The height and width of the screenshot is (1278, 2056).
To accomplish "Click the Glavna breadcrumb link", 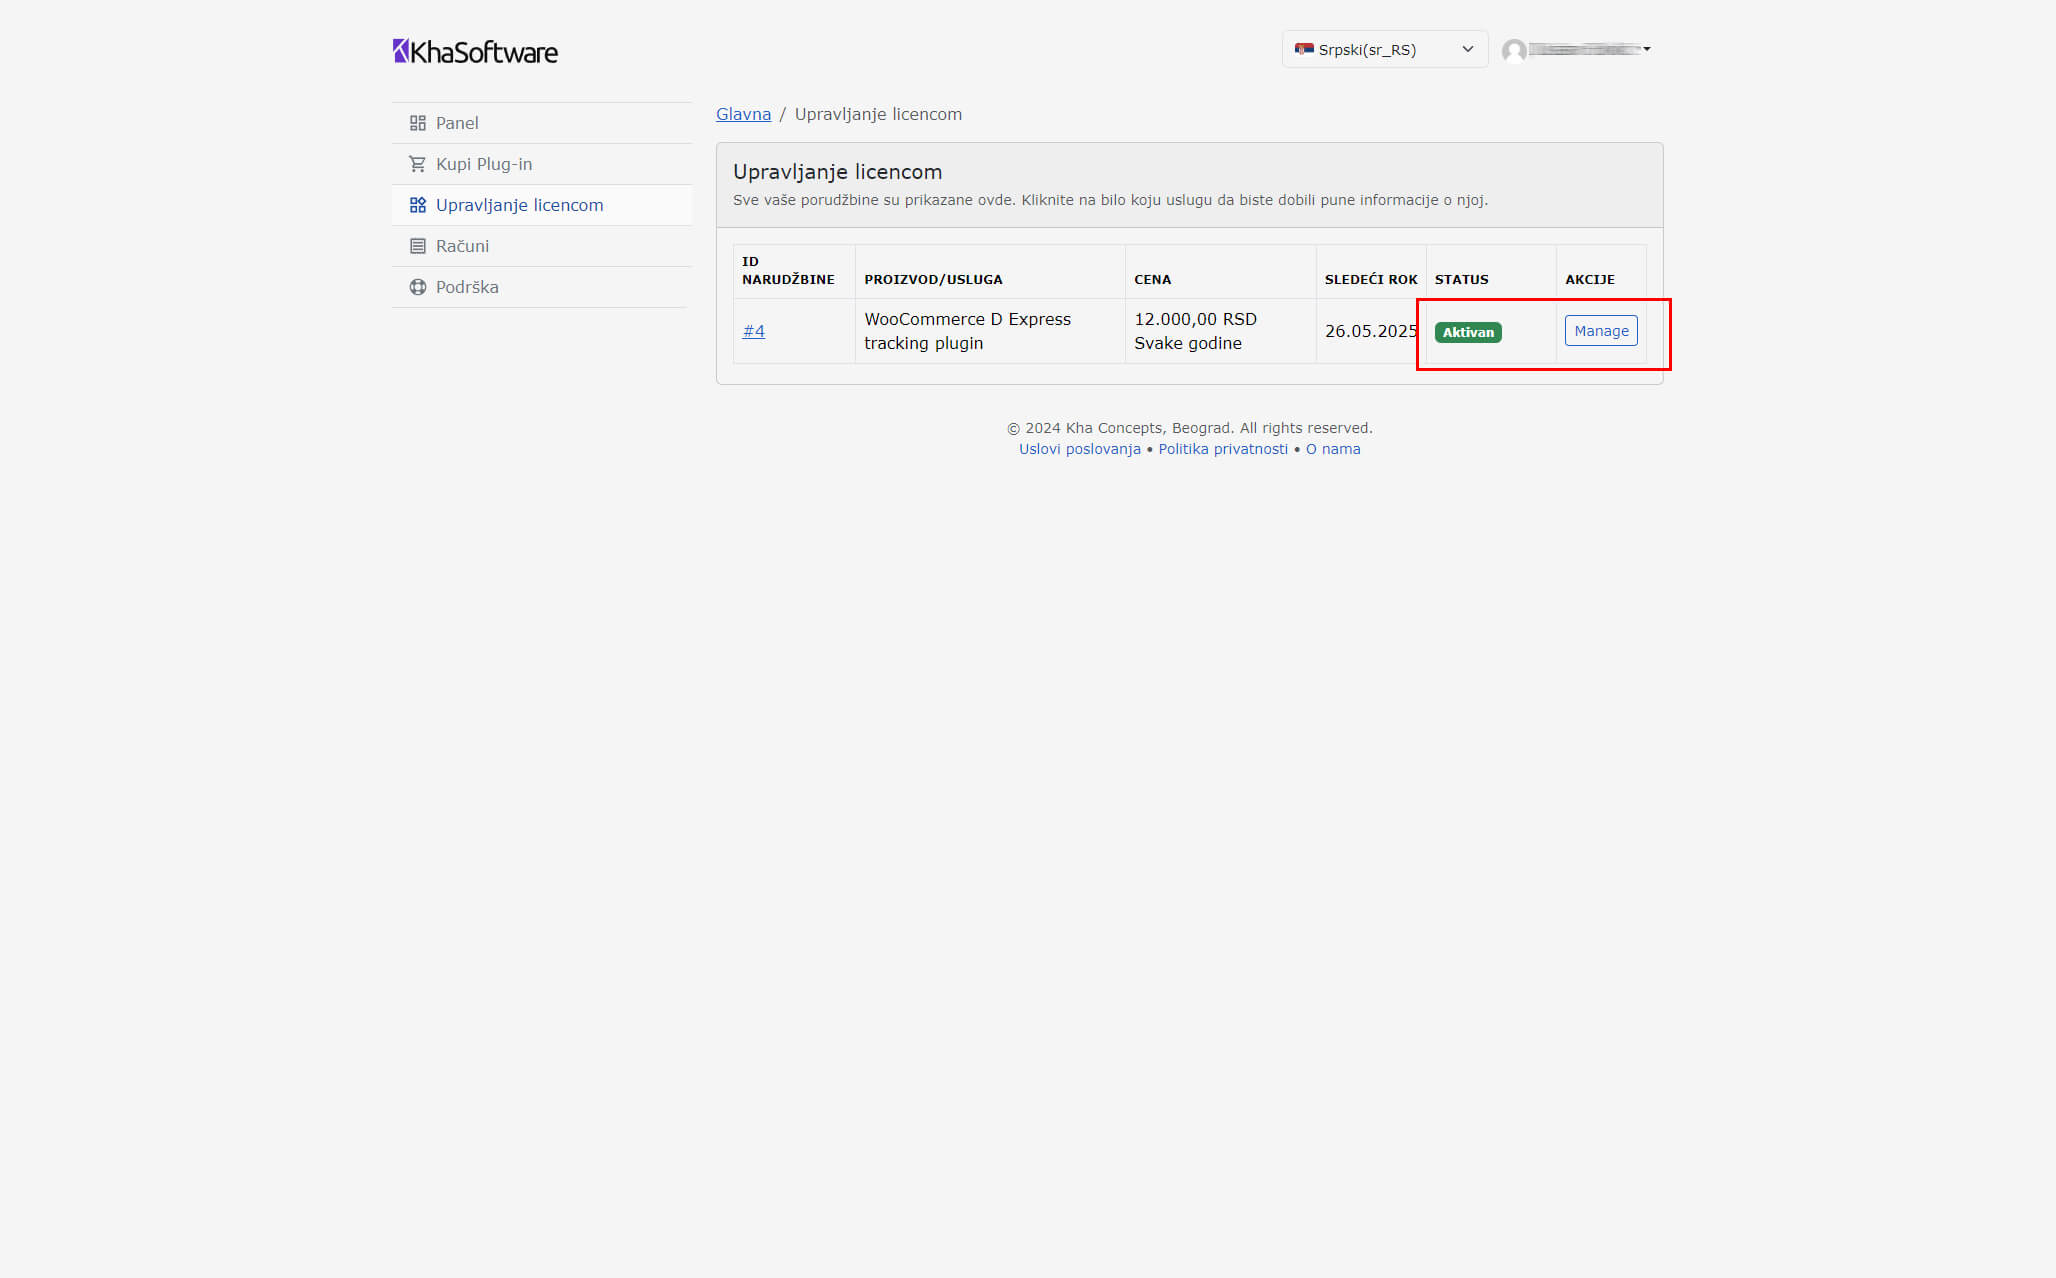I will [743, 114].
